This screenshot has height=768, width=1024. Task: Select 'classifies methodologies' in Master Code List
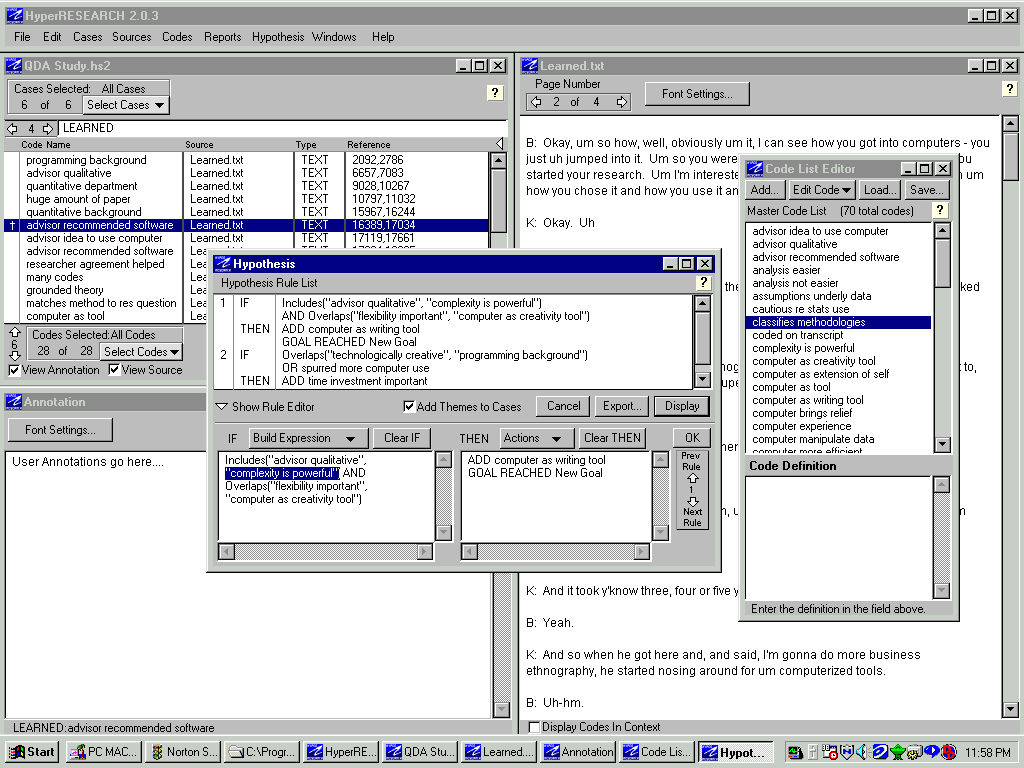tap(838, 322)
